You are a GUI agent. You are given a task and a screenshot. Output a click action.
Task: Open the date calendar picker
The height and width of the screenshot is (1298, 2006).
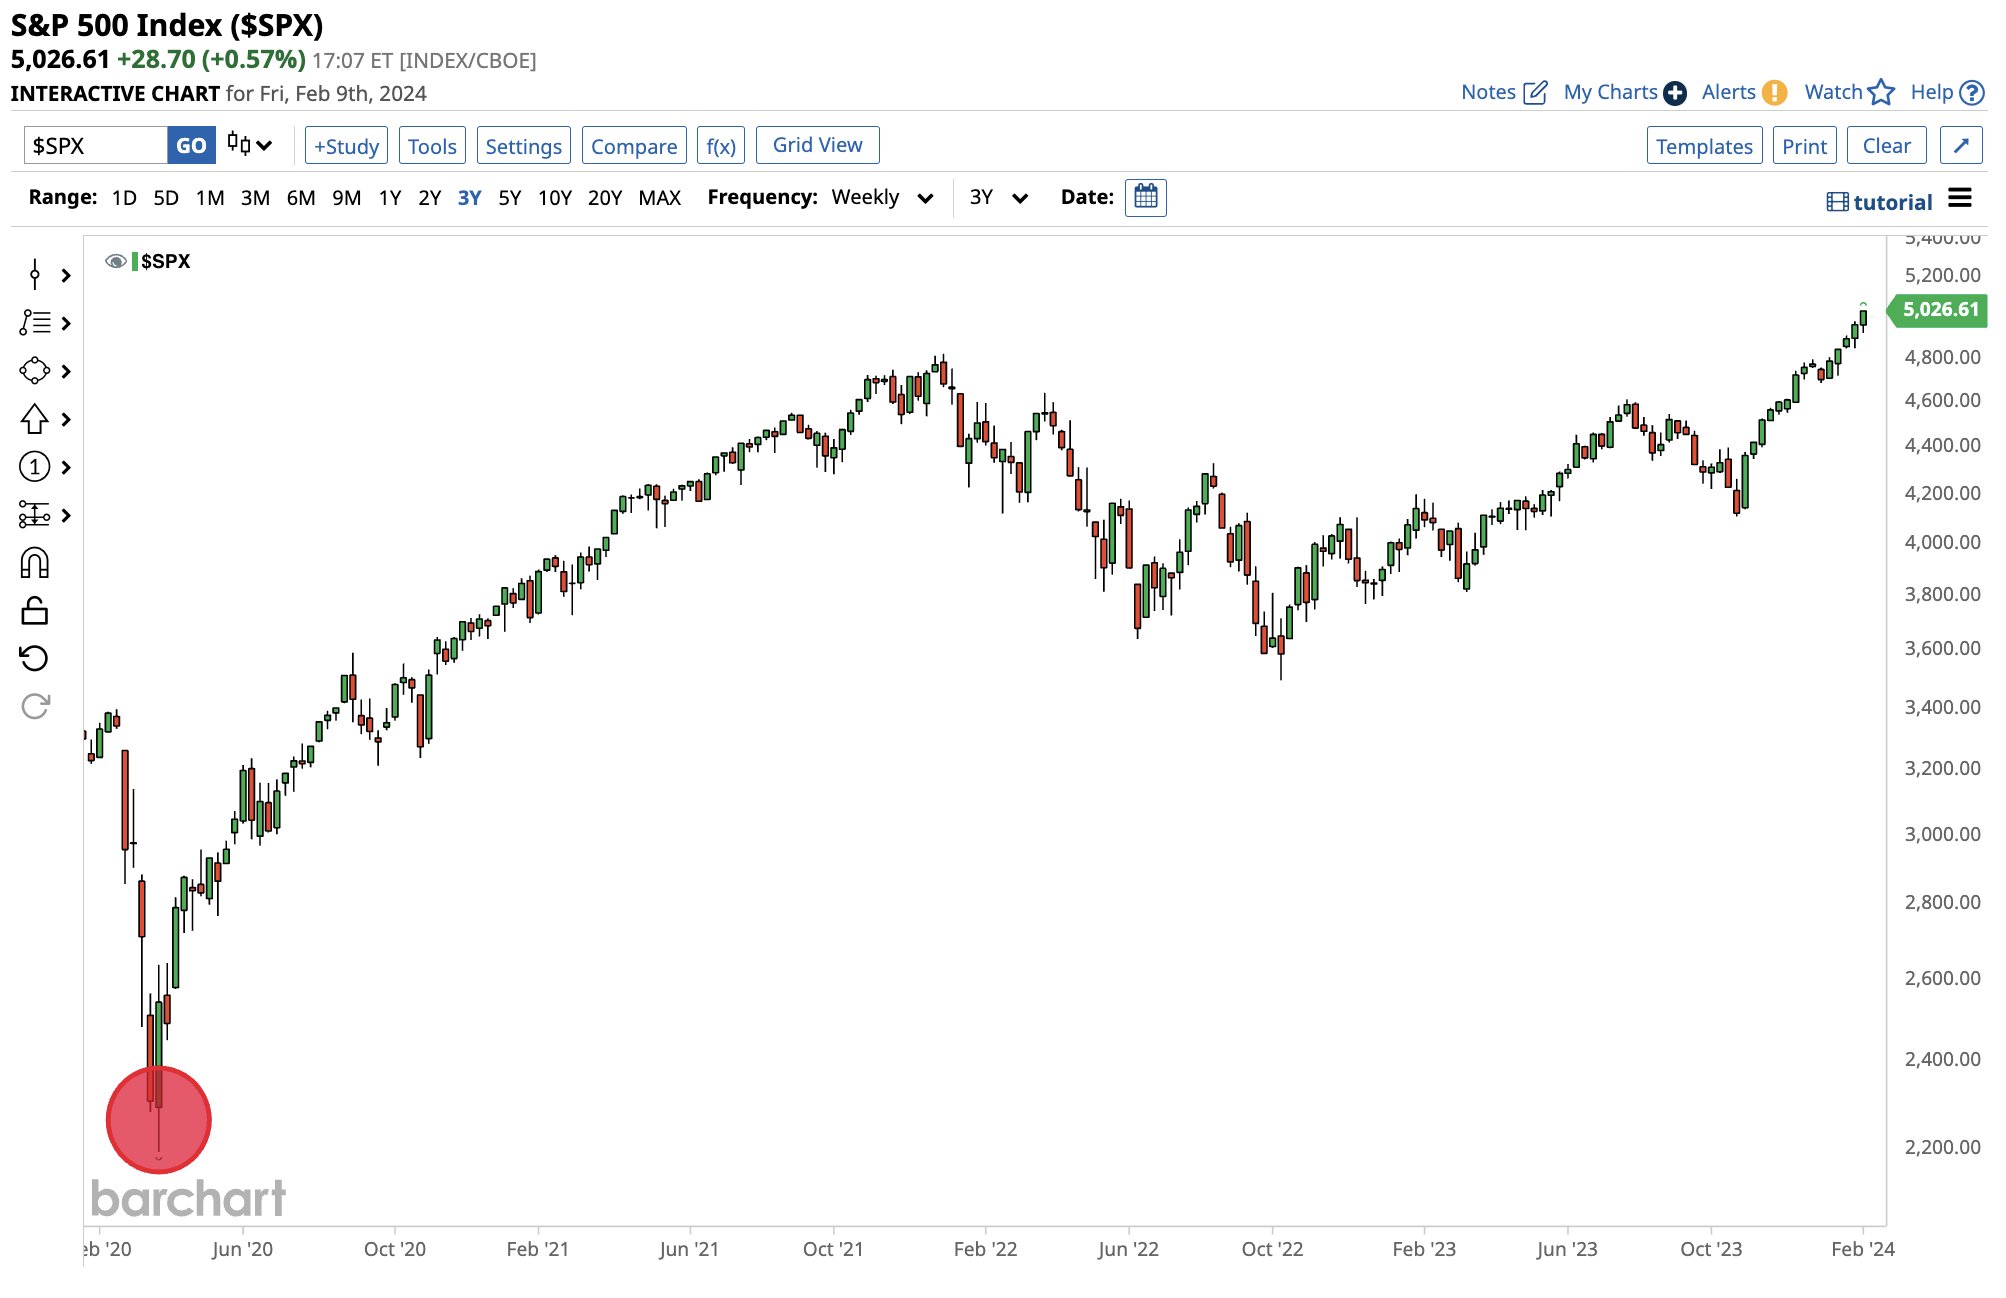(1146, 197)
